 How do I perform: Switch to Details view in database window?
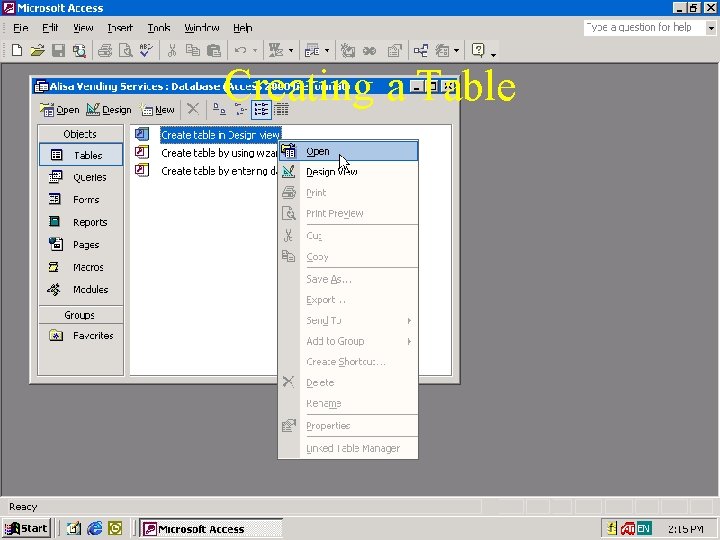tap(281, 109)
